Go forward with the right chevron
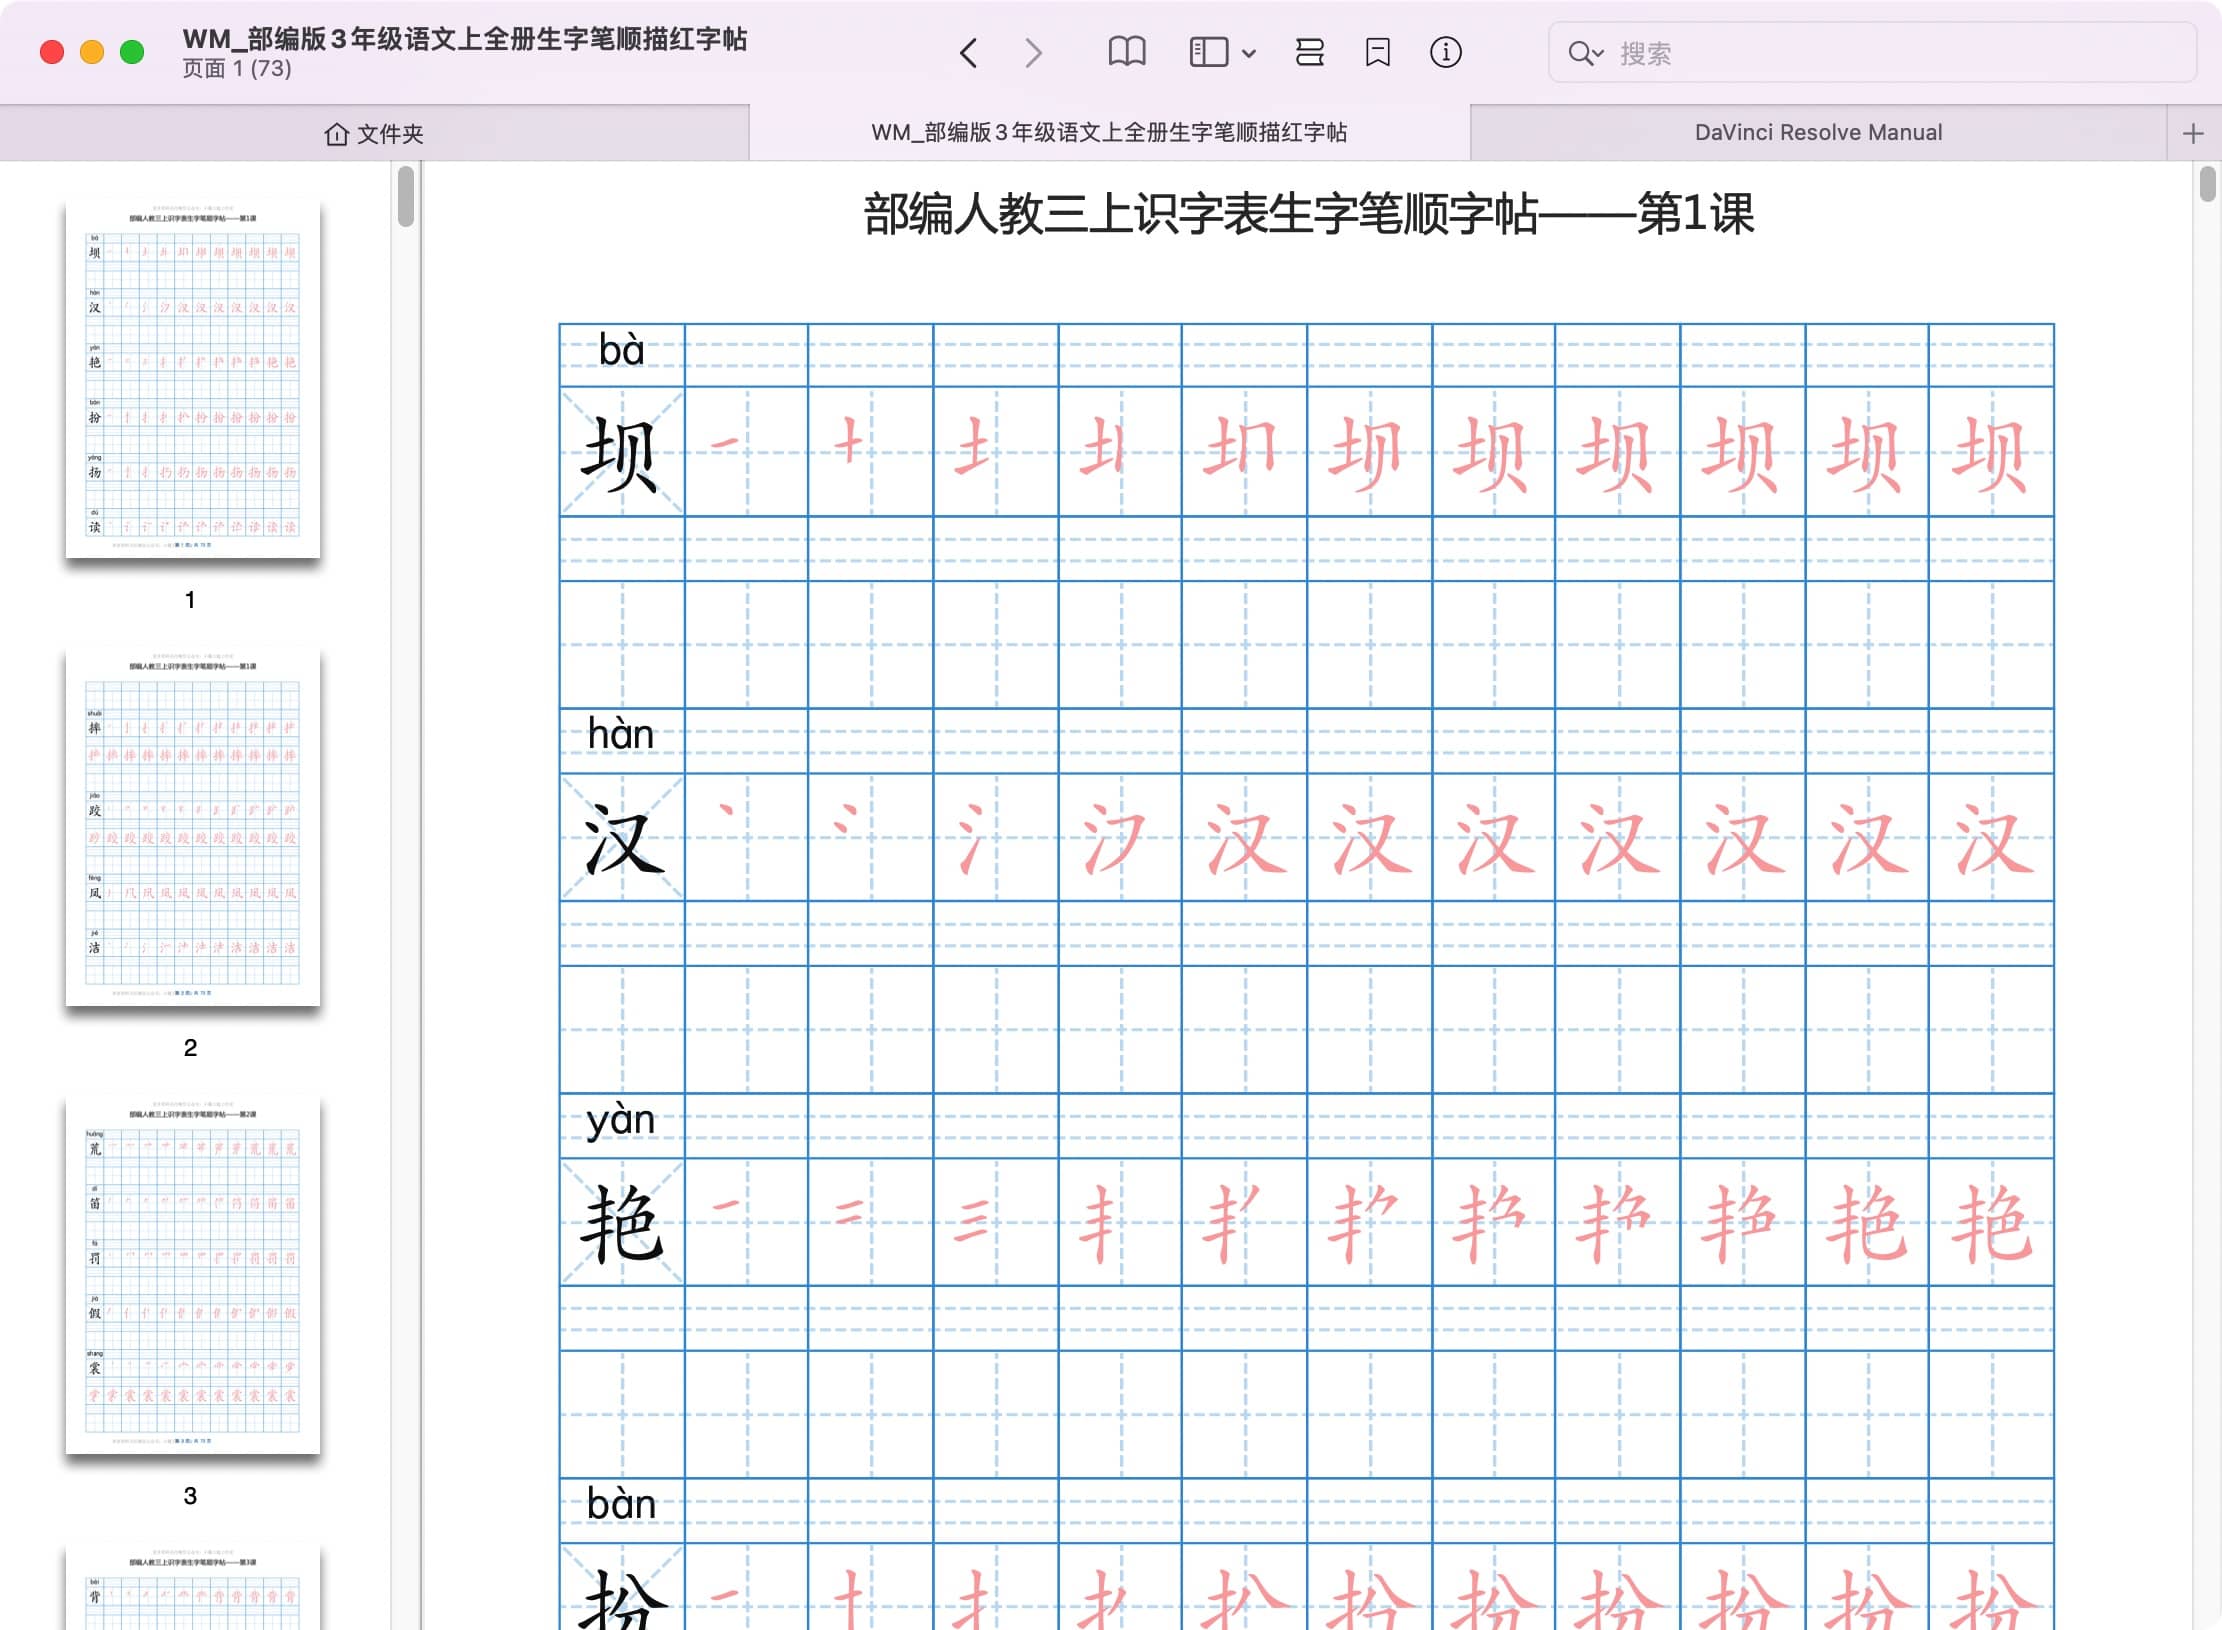 tap(1034, 52)
